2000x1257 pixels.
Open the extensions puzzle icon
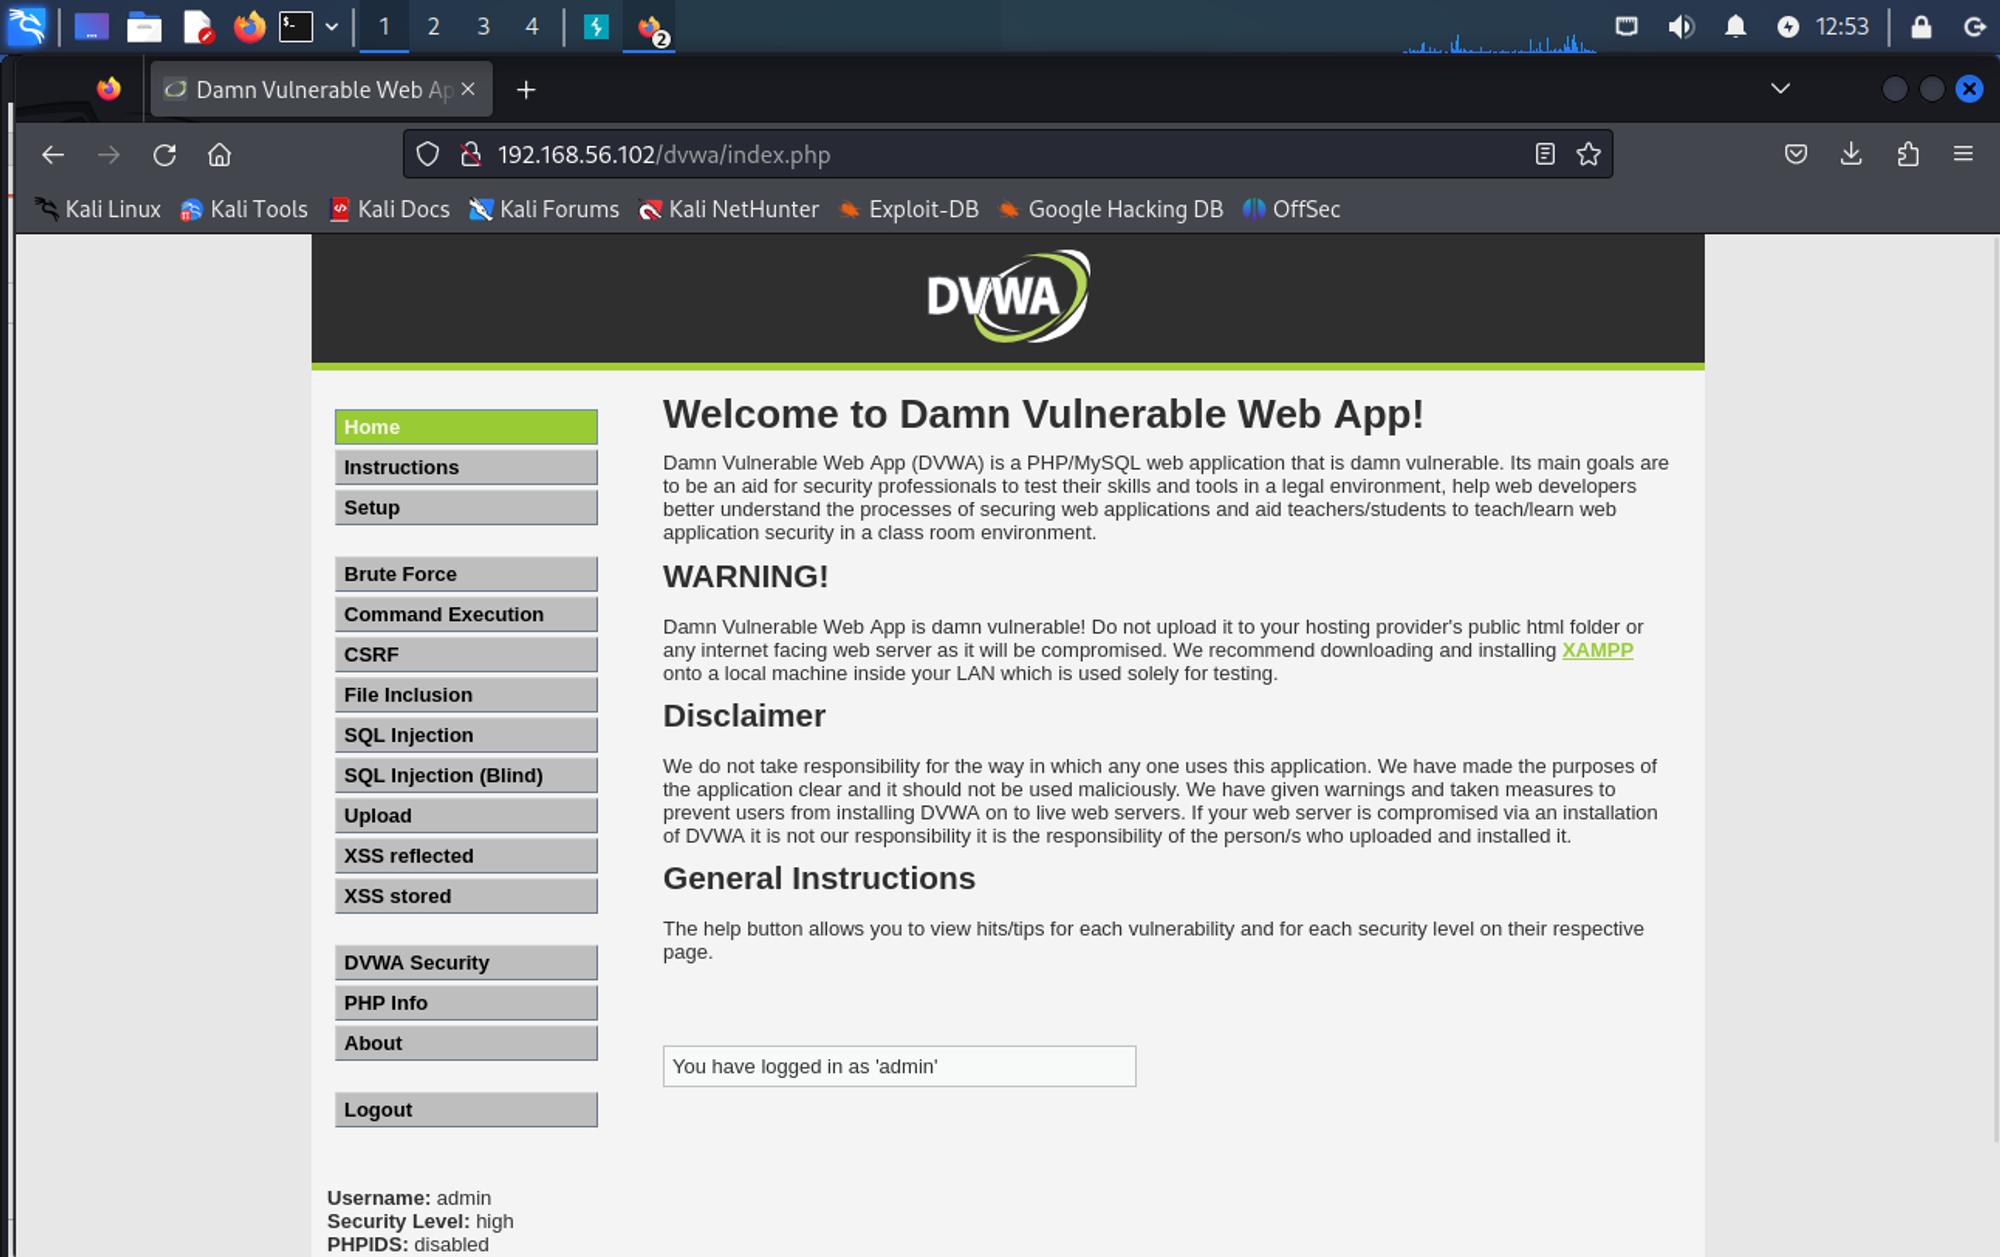(1908, 154)
